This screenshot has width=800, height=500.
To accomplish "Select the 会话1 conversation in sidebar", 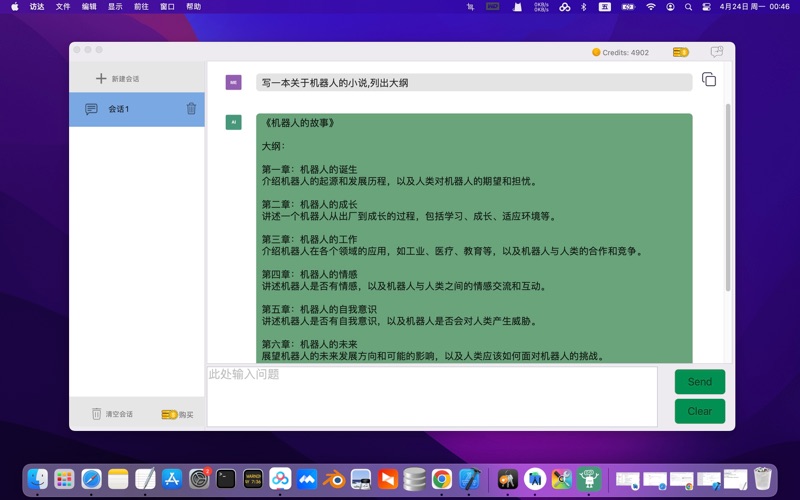I will [119, 109].
